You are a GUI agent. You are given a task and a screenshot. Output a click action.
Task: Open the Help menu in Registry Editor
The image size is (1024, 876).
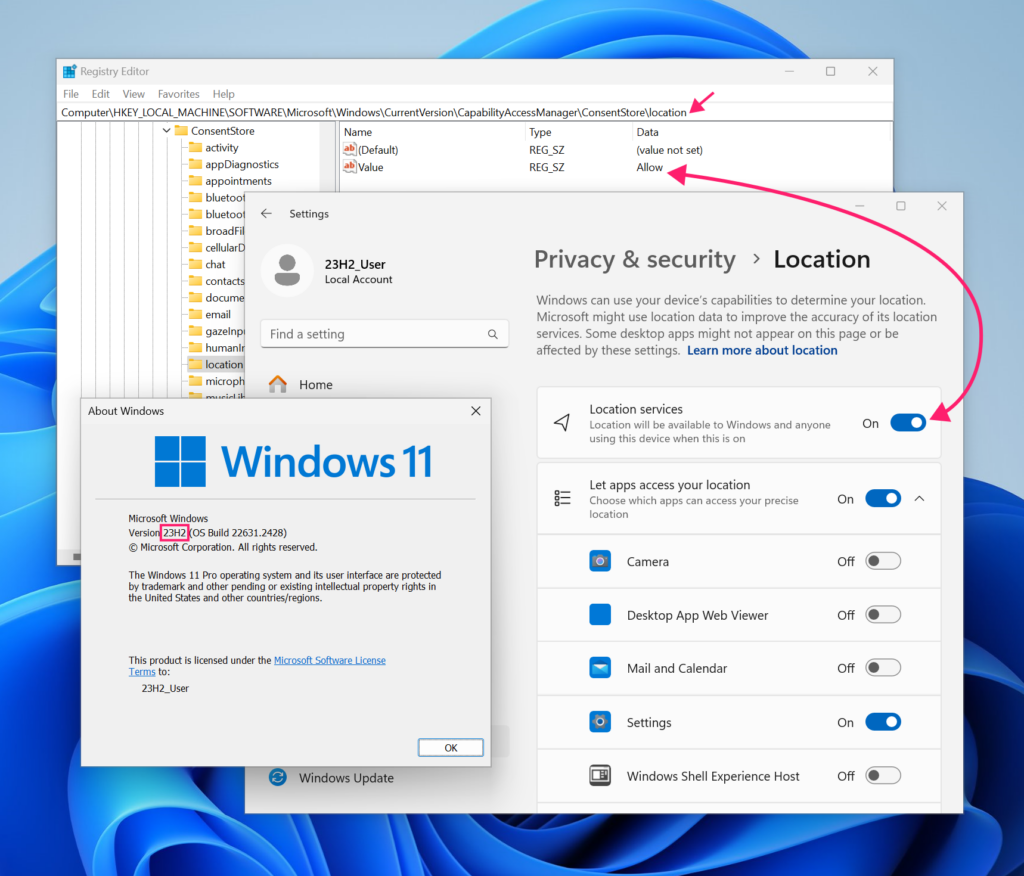[223, 94]
